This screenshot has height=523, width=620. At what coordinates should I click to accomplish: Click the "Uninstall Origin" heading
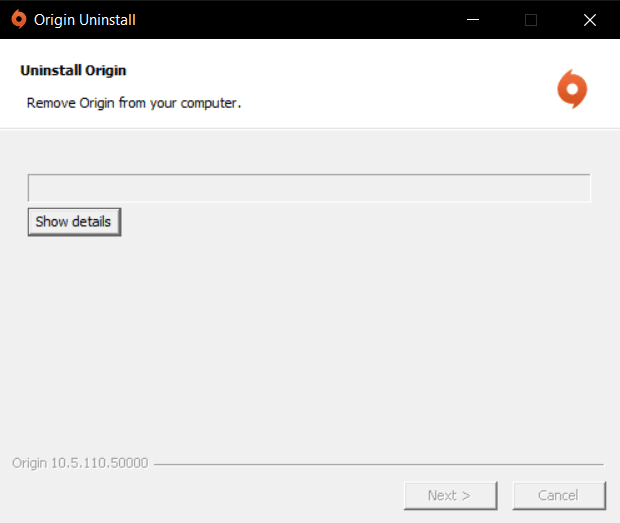[x=73, y=70]
